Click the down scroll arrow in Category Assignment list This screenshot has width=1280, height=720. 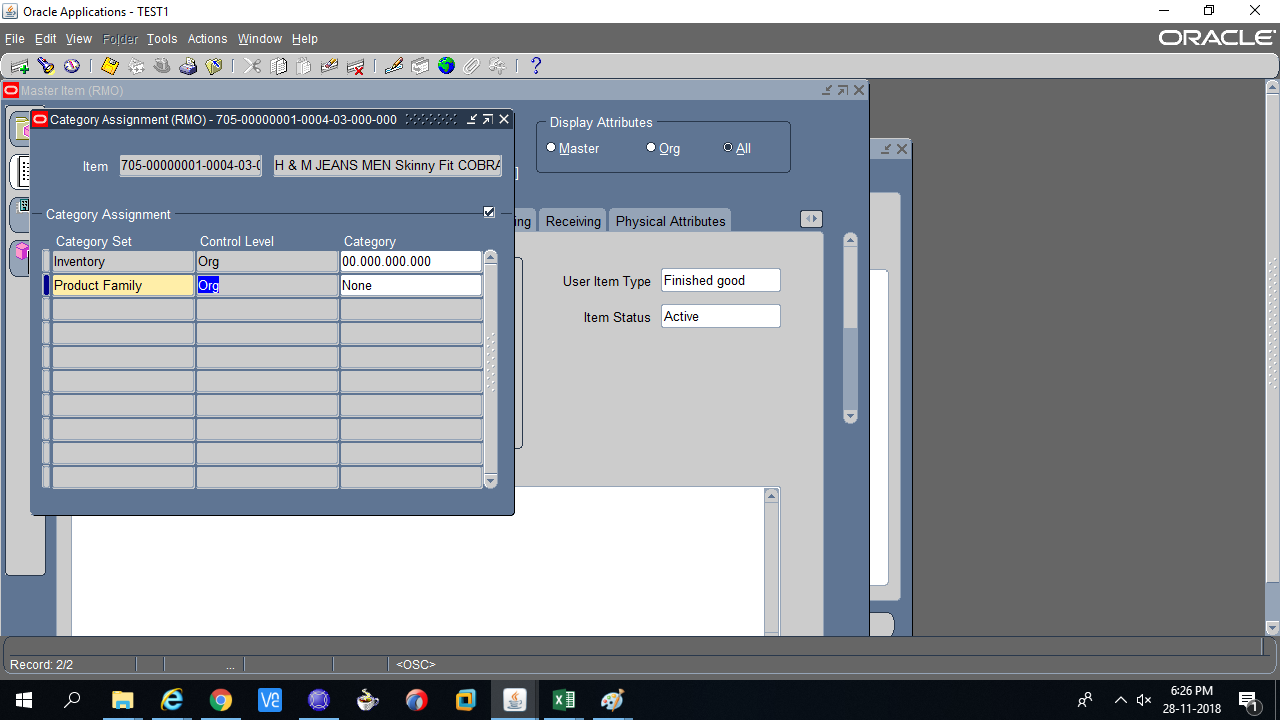pyautogui.click(x=490, y=480)
